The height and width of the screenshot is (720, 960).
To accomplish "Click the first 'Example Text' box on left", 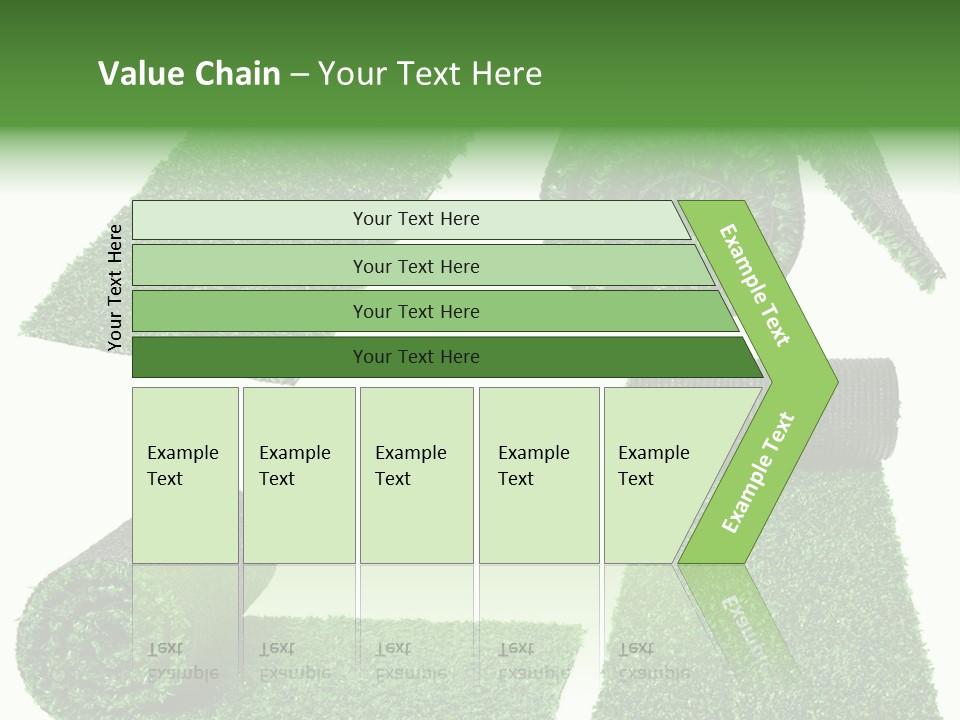I will [x=185, y=475].
